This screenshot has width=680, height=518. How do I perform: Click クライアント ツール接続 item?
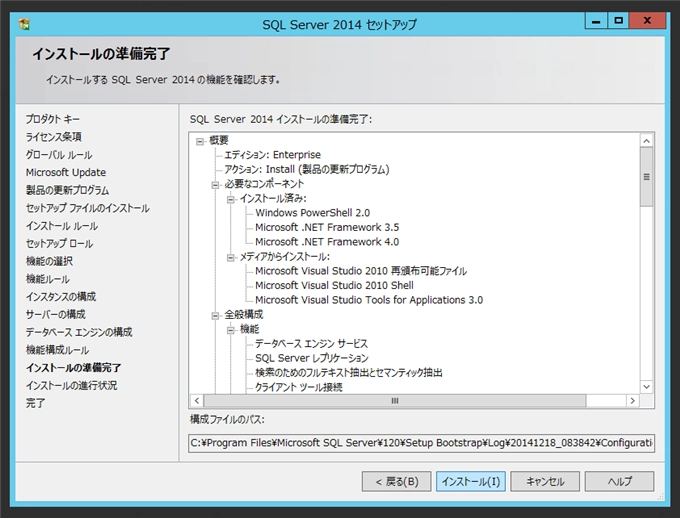tap(298, 387)
